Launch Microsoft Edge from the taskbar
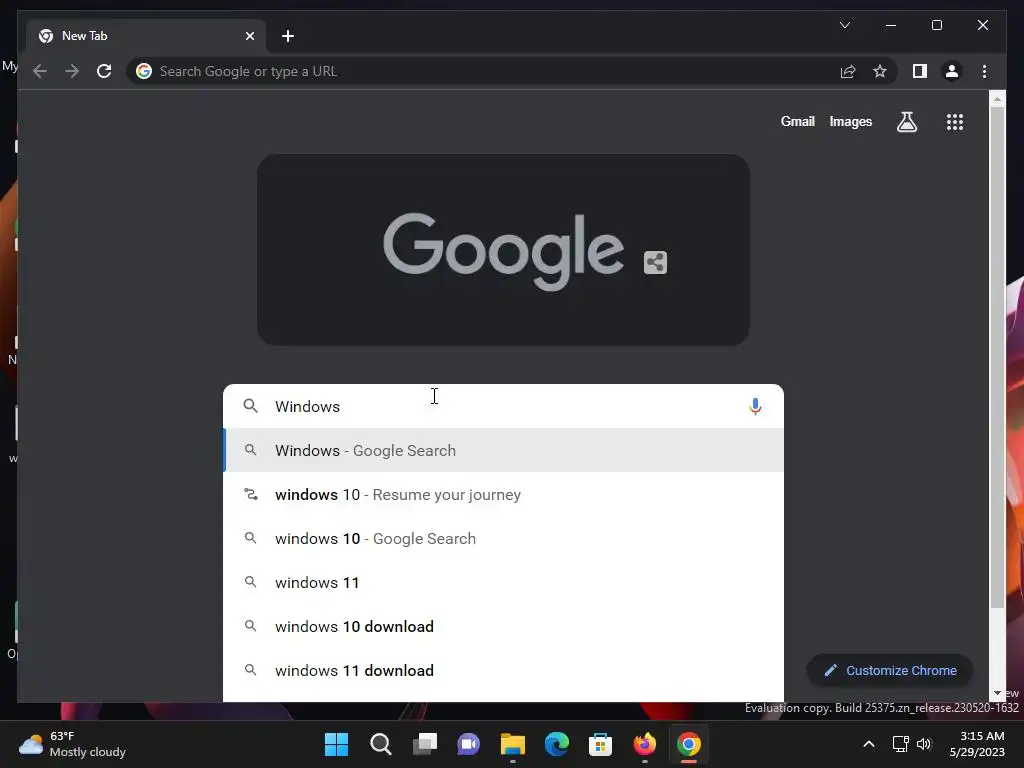 (556, 744)
